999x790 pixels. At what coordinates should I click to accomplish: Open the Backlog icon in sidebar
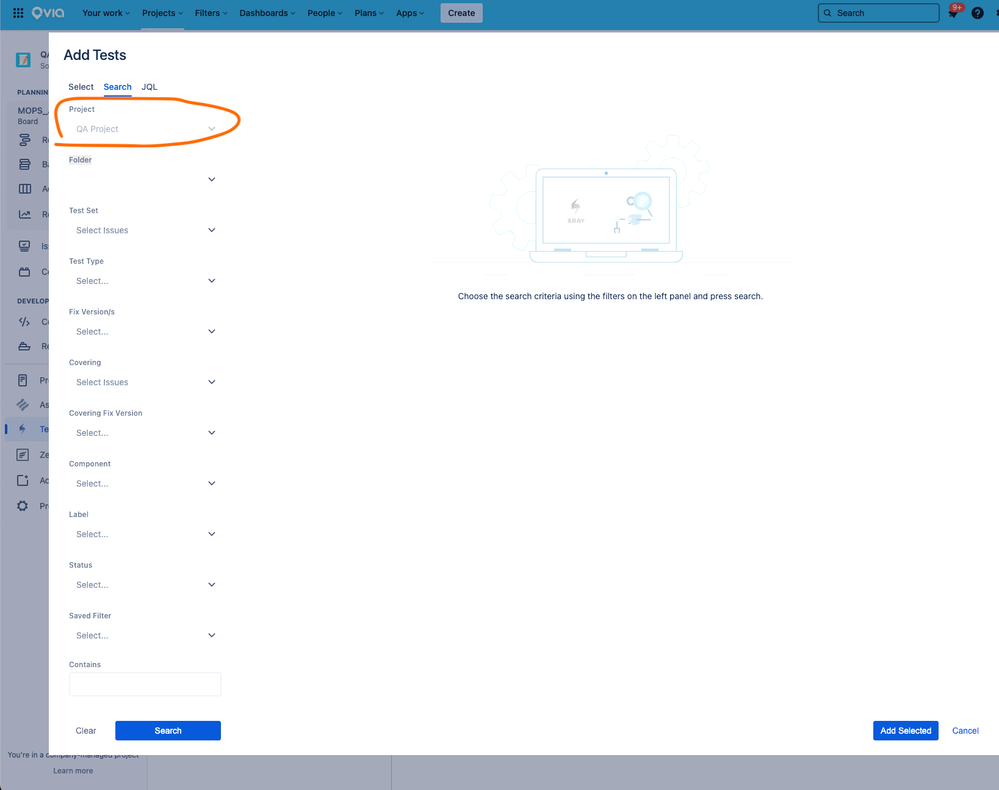pos(24,164)
